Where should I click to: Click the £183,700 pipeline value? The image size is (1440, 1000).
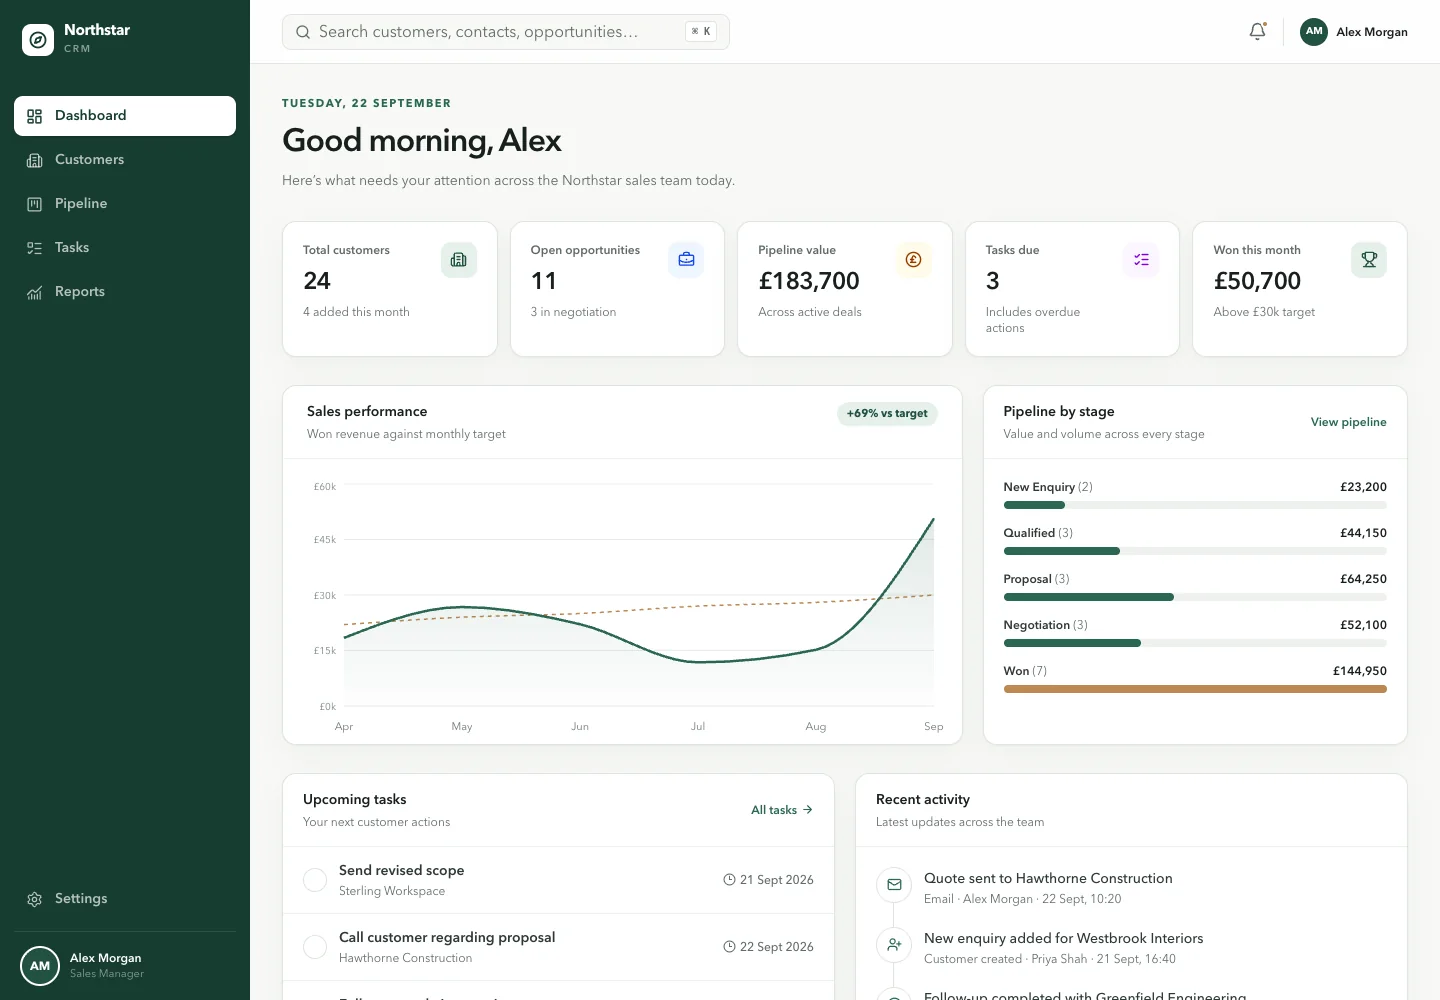pos(809,281)
